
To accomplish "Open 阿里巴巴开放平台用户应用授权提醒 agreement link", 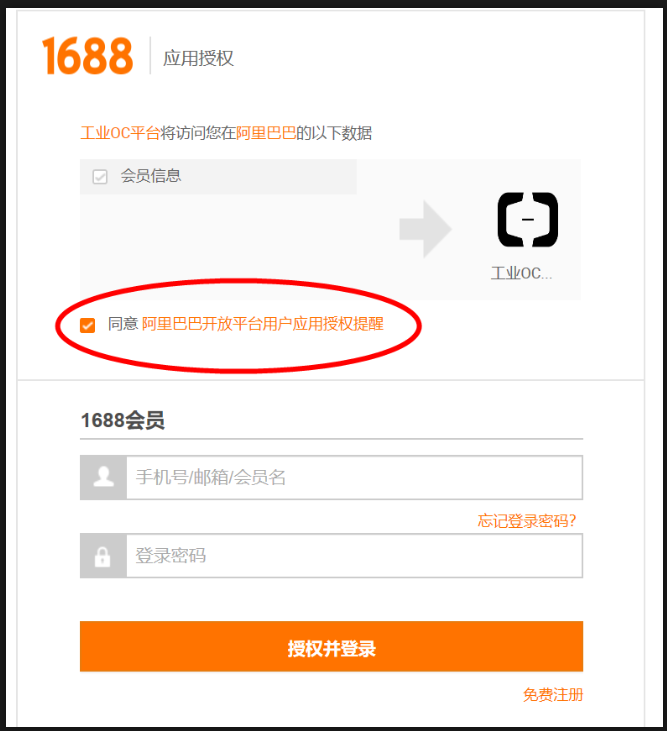I will pyautogui.click(x=263, y=324).
